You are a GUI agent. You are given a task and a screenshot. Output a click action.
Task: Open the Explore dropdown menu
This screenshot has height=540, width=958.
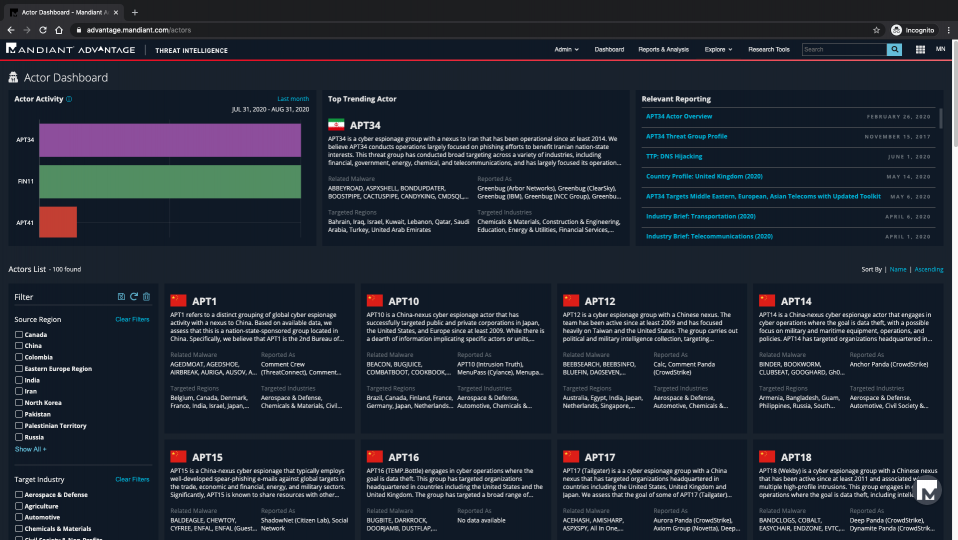pos(718,49)
